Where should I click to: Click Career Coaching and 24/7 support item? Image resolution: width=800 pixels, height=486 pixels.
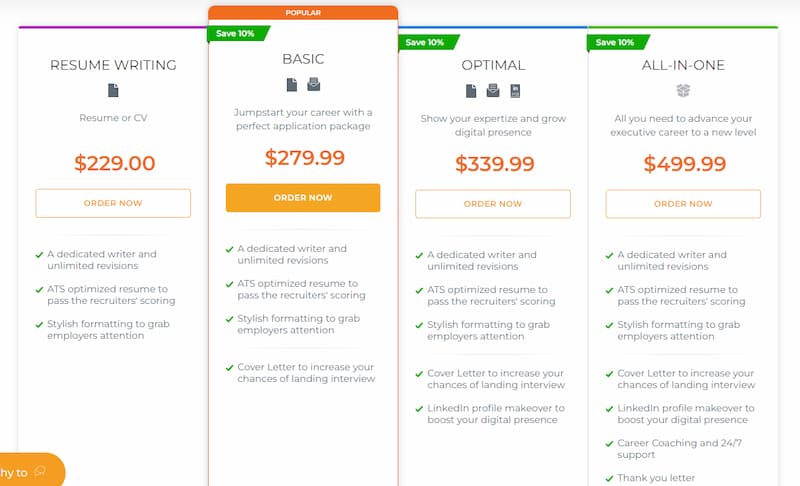[679, 449]
